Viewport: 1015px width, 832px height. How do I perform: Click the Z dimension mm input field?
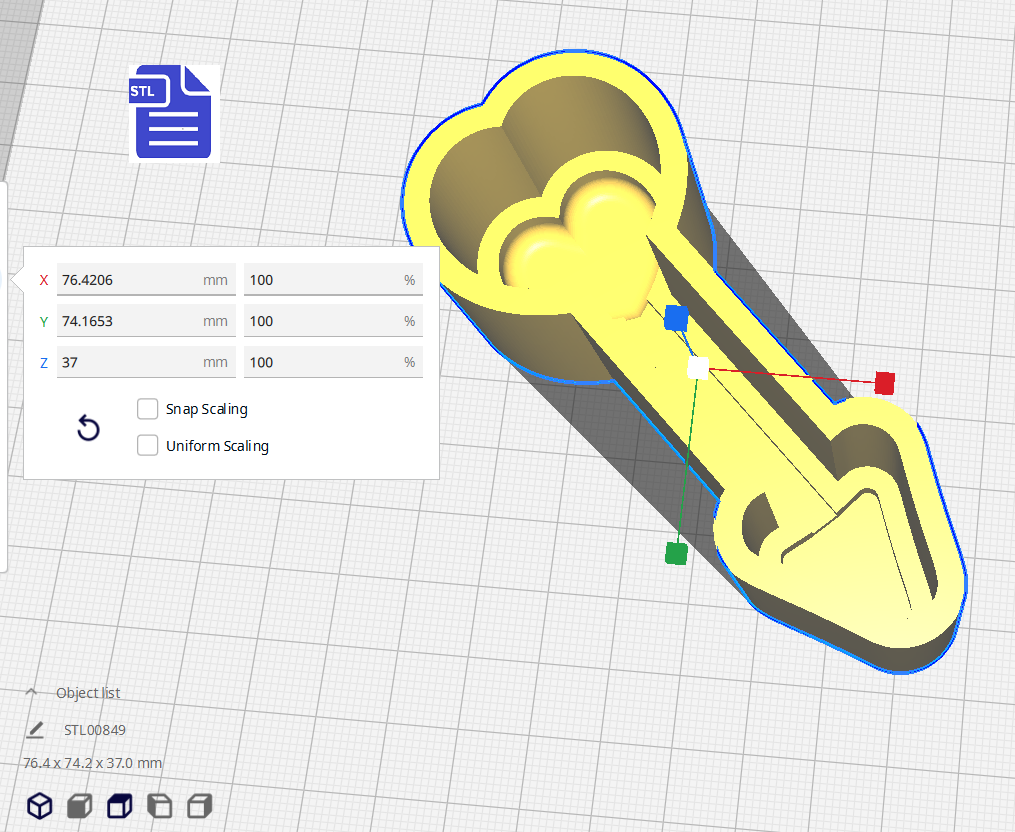pos(130,362)
